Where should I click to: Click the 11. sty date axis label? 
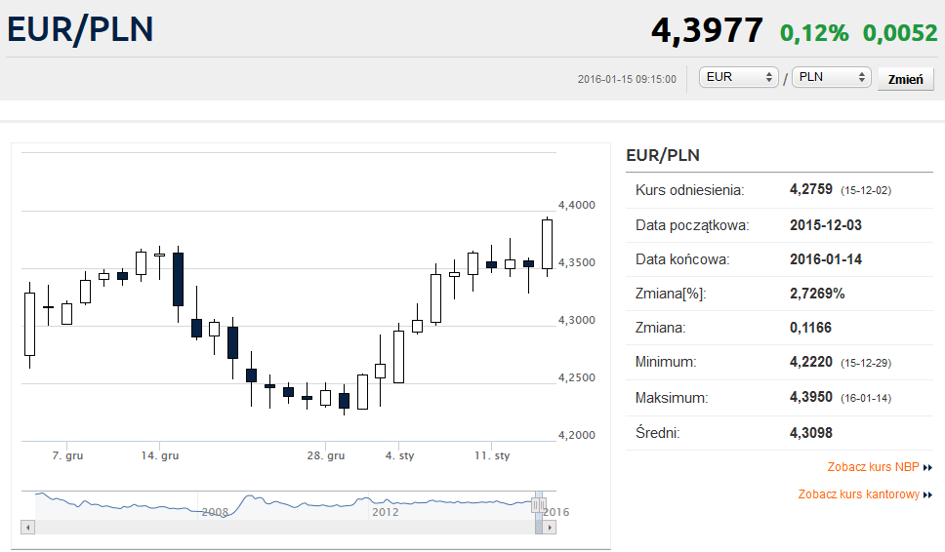[x=492, y=456]
